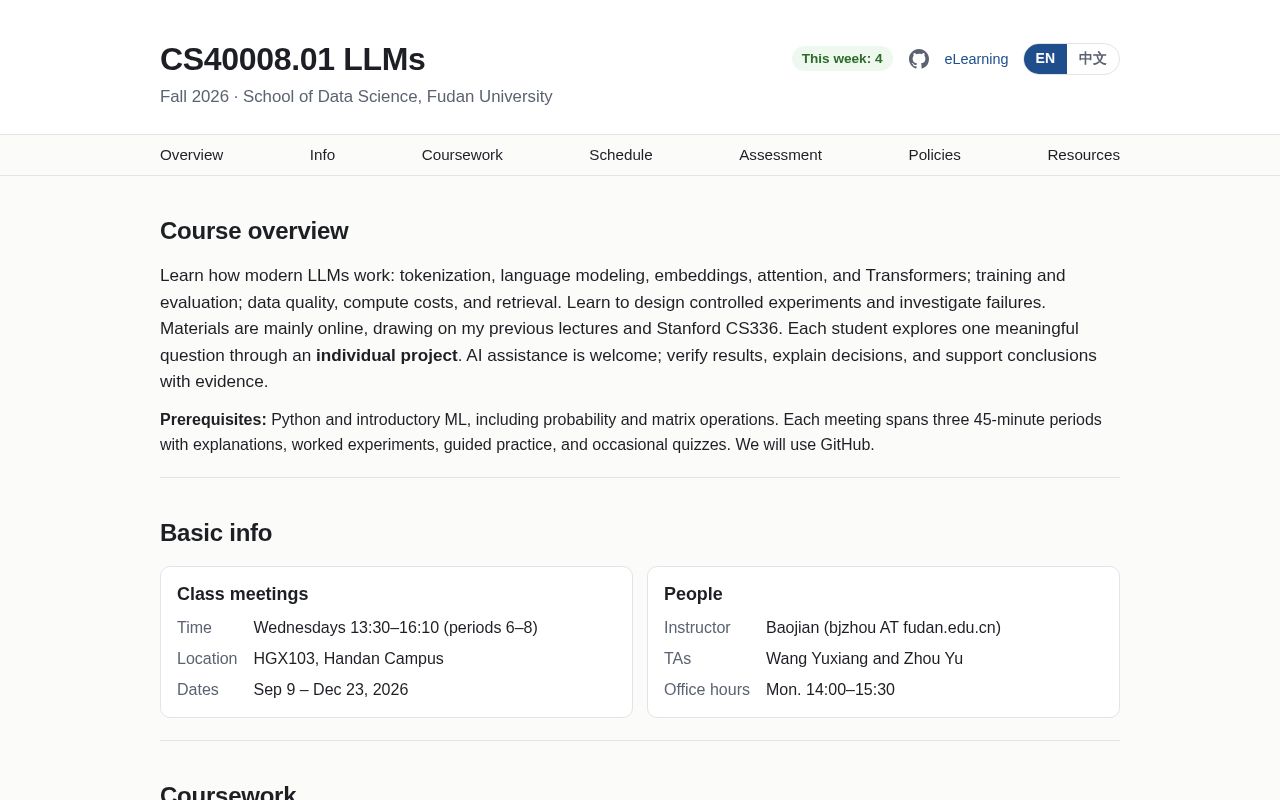Click the Fall 2026 School of Data Science subtitle

(356, 97)
